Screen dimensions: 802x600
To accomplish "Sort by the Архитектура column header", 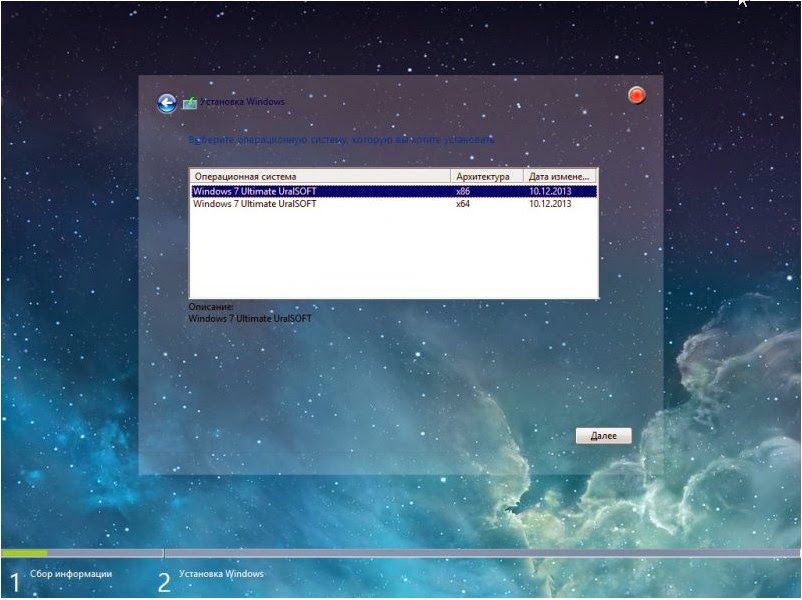I will click(487, 176).
